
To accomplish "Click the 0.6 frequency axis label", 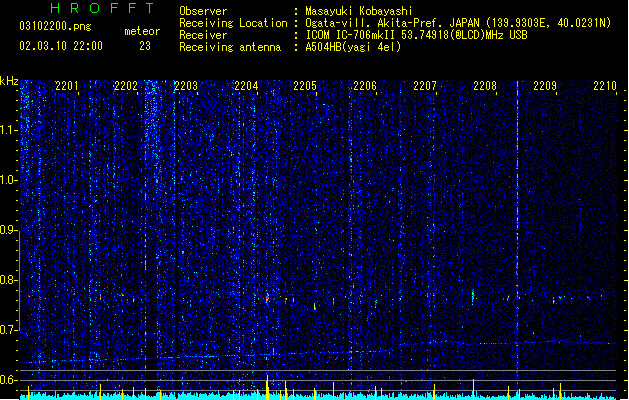I will pos(8,380).
